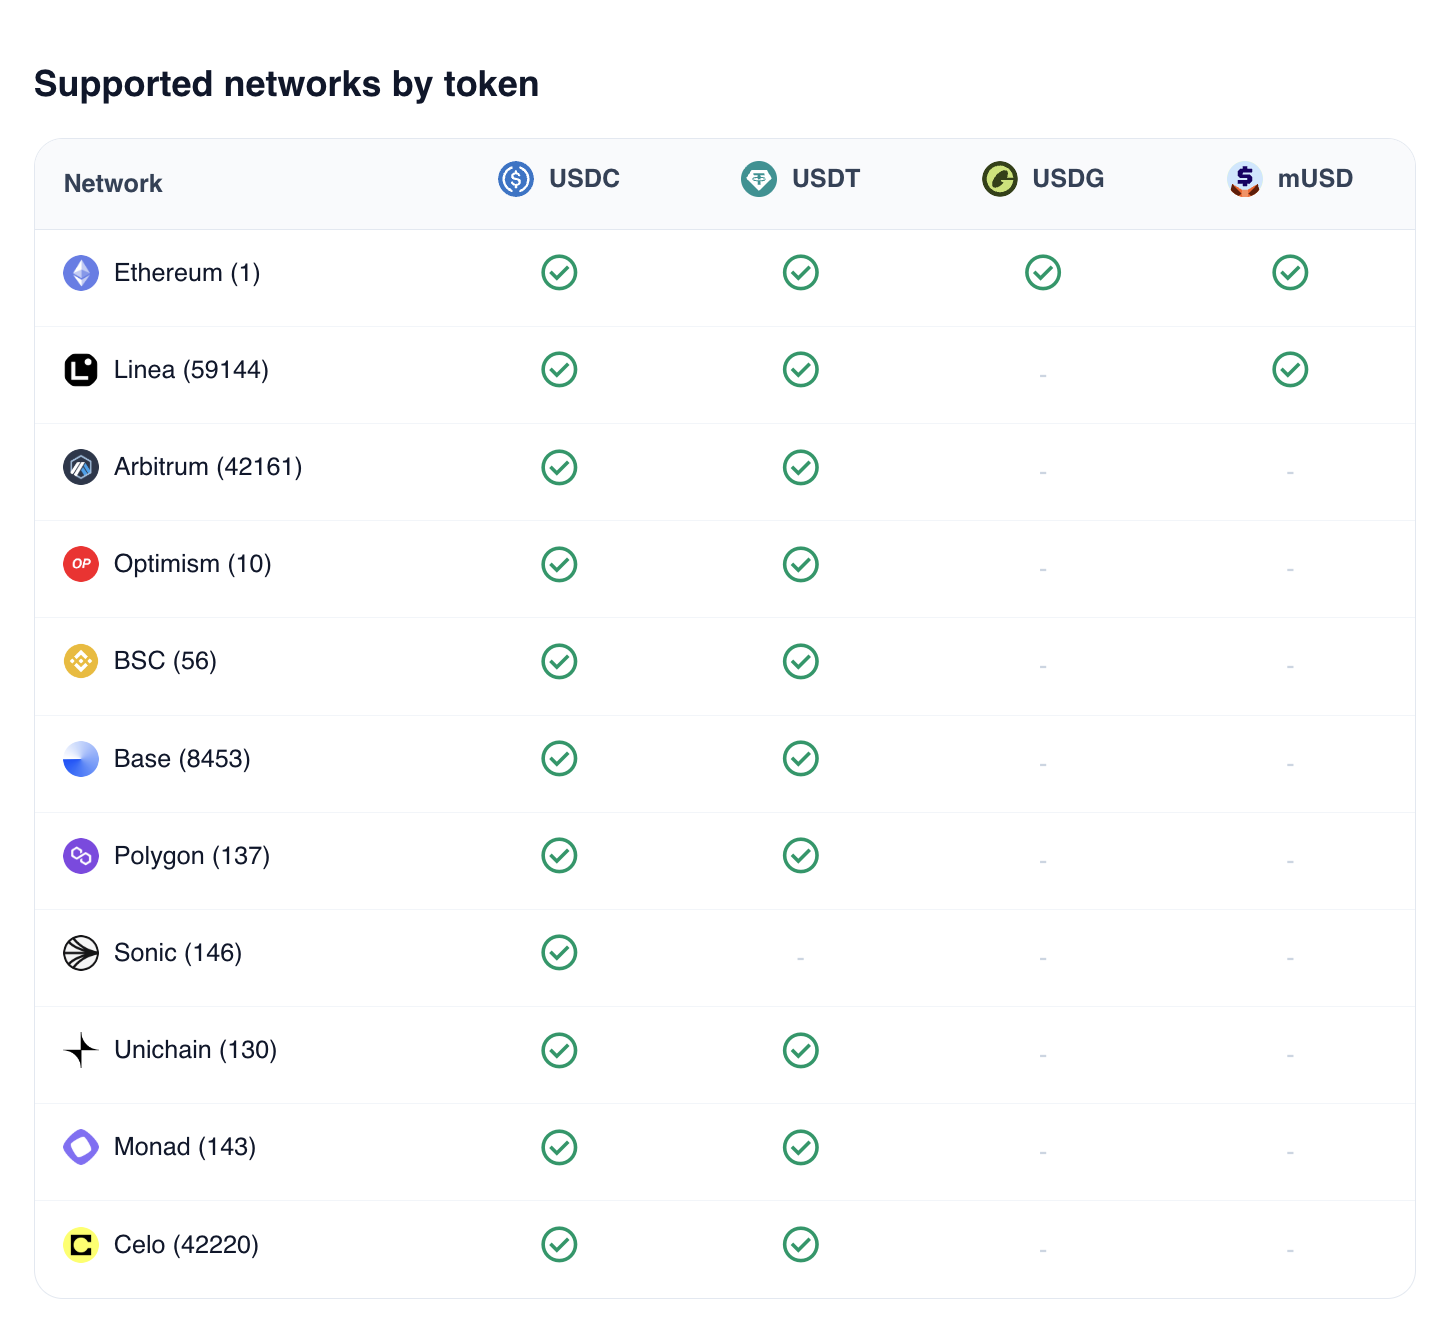Click the USDC checkmark in Monad row
Viewport: 1456px width, 1320px height.
559,1147
